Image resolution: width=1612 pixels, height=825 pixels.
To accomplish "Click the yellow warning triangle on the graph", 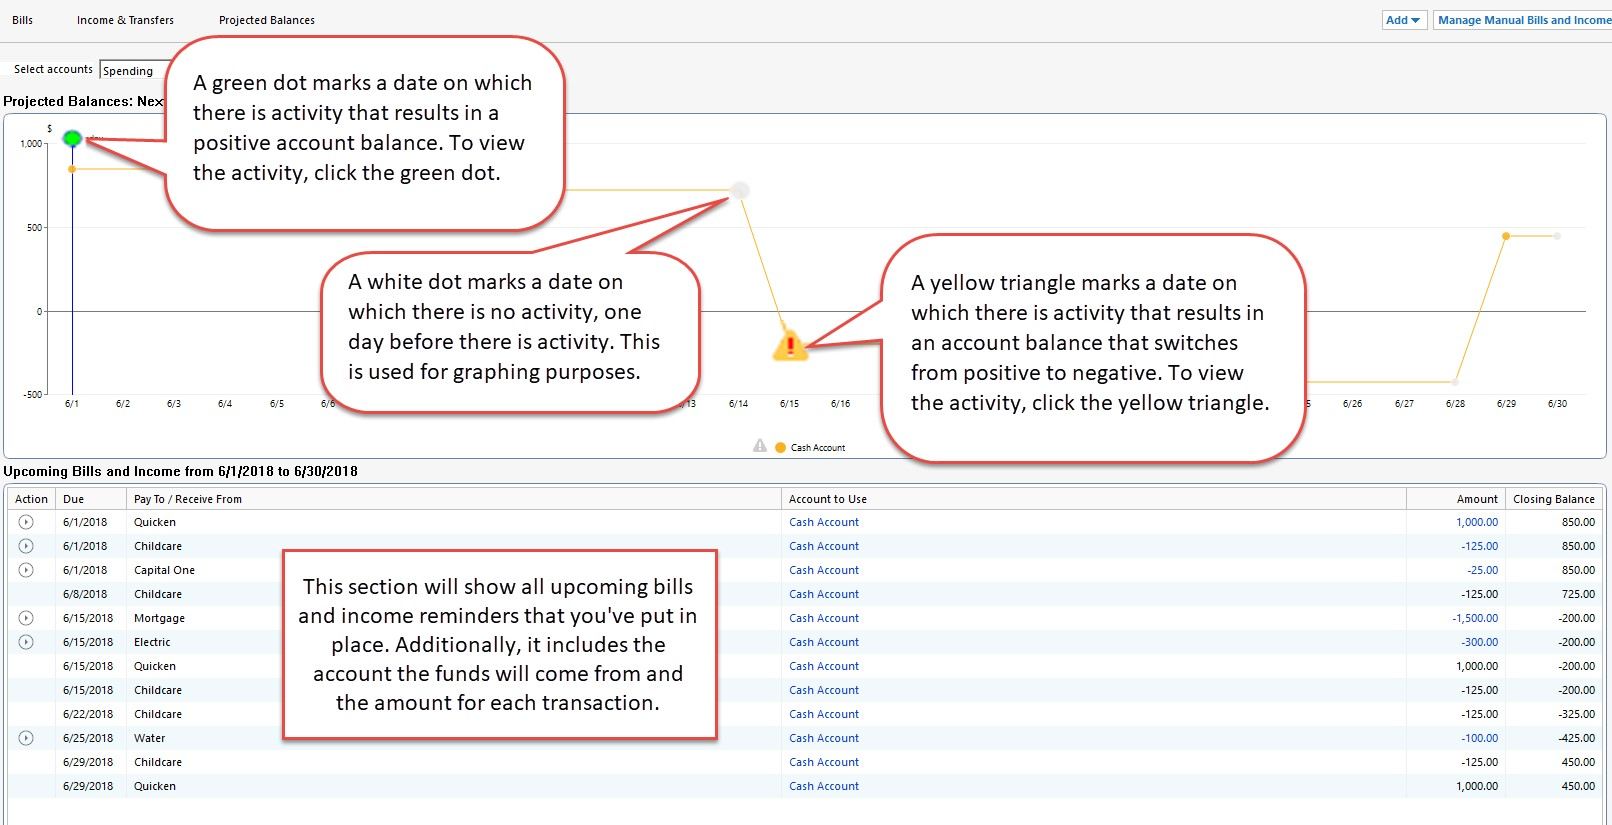I will coord(790,346).
